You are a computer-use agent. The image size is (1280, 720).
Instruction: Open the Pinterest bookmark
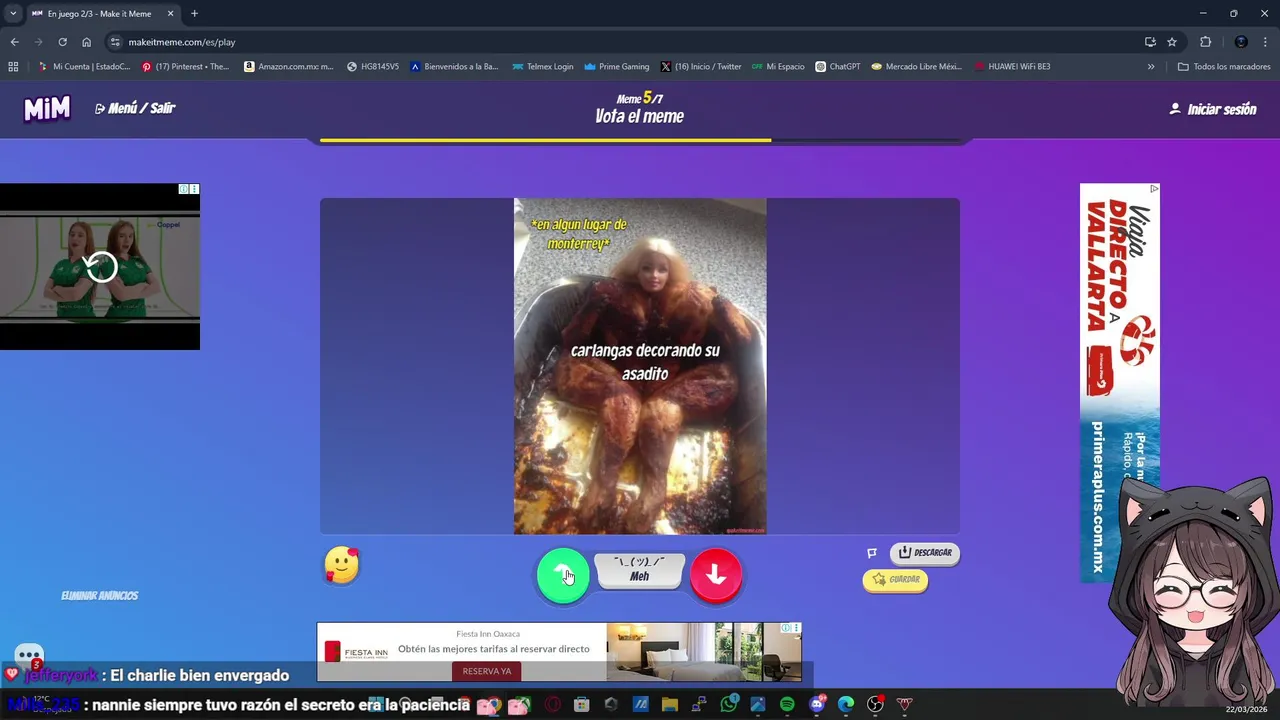(x=186, y=67)
